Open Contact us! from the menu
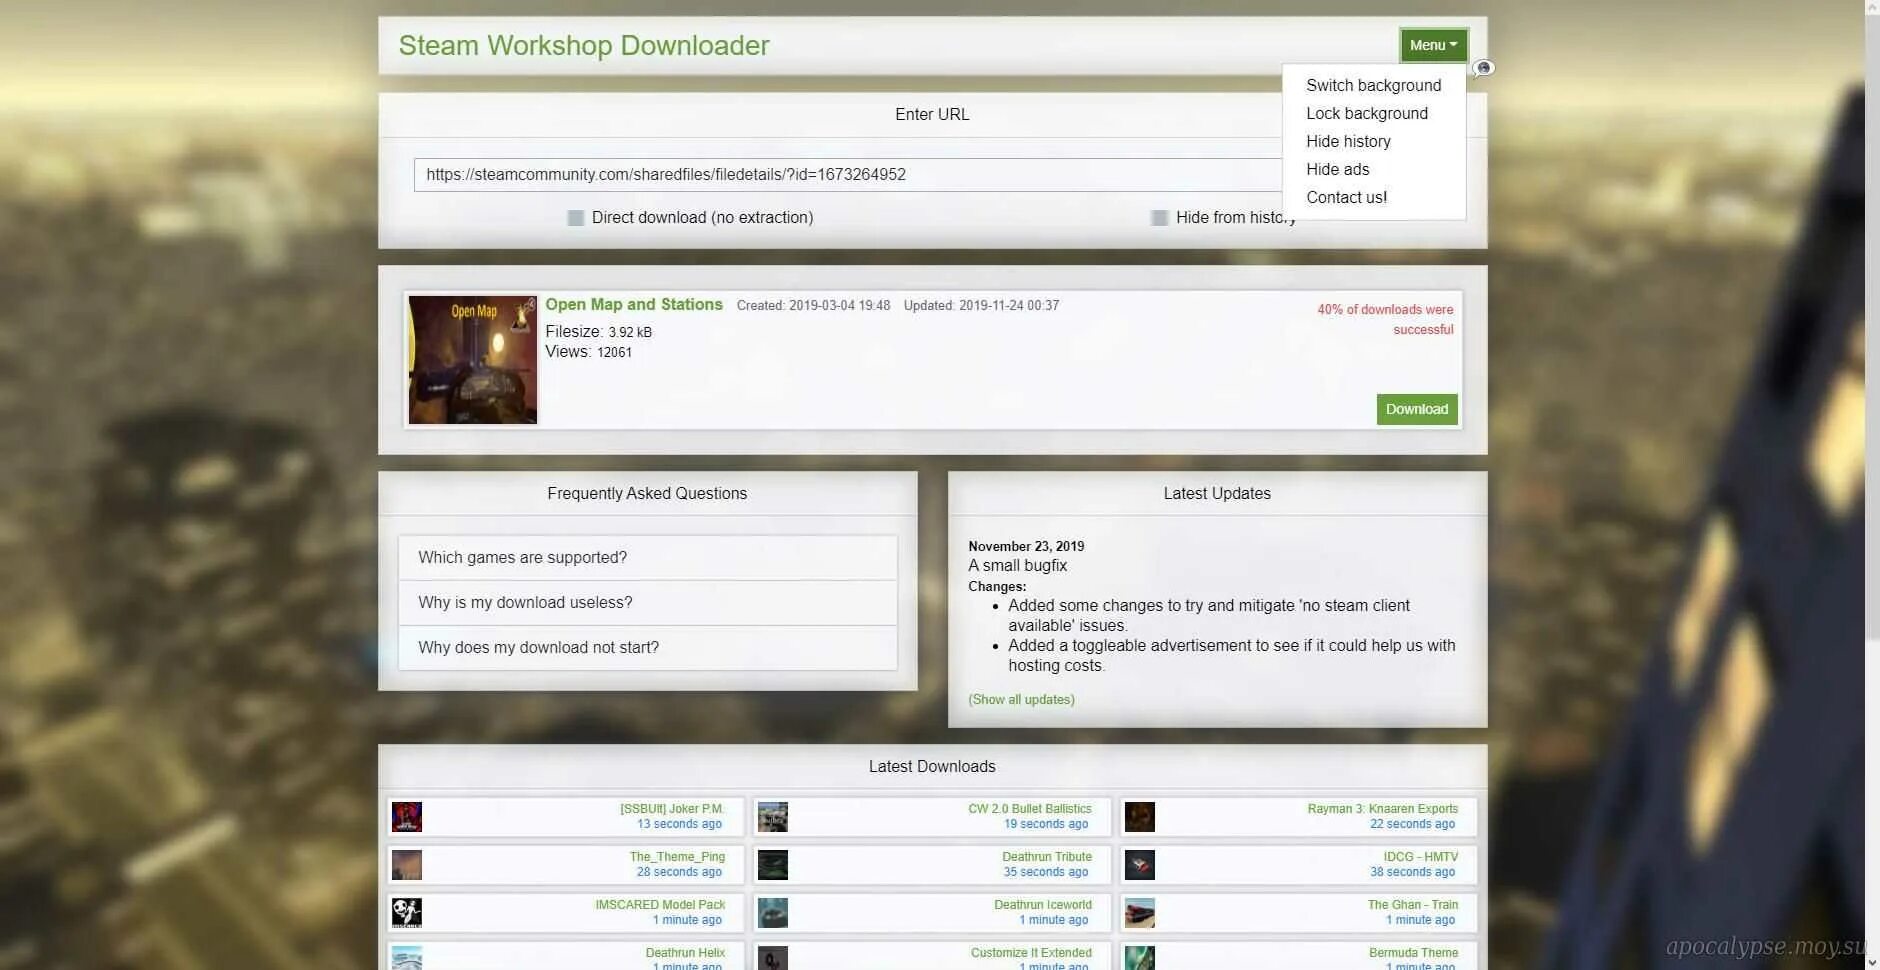The image size is (1880, 970). [1374, 198]
